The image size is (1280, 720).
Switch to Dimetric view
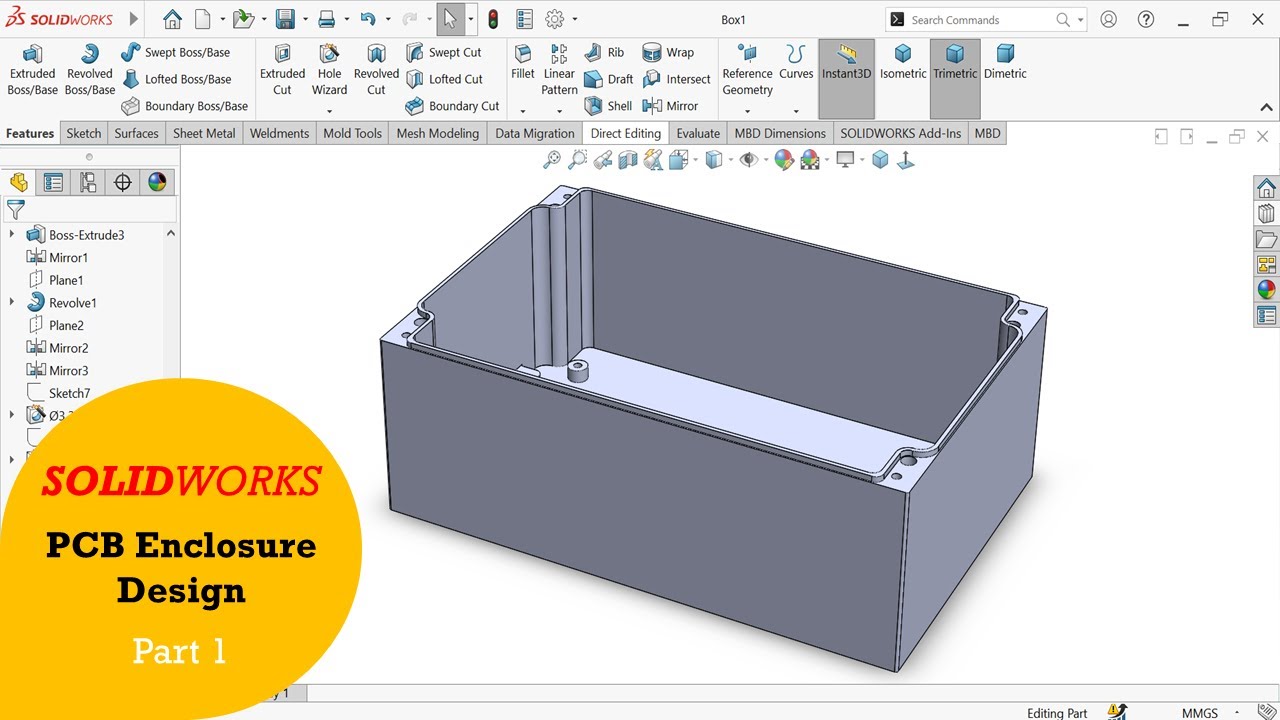pyautogui.click(x=1005, y=62)
